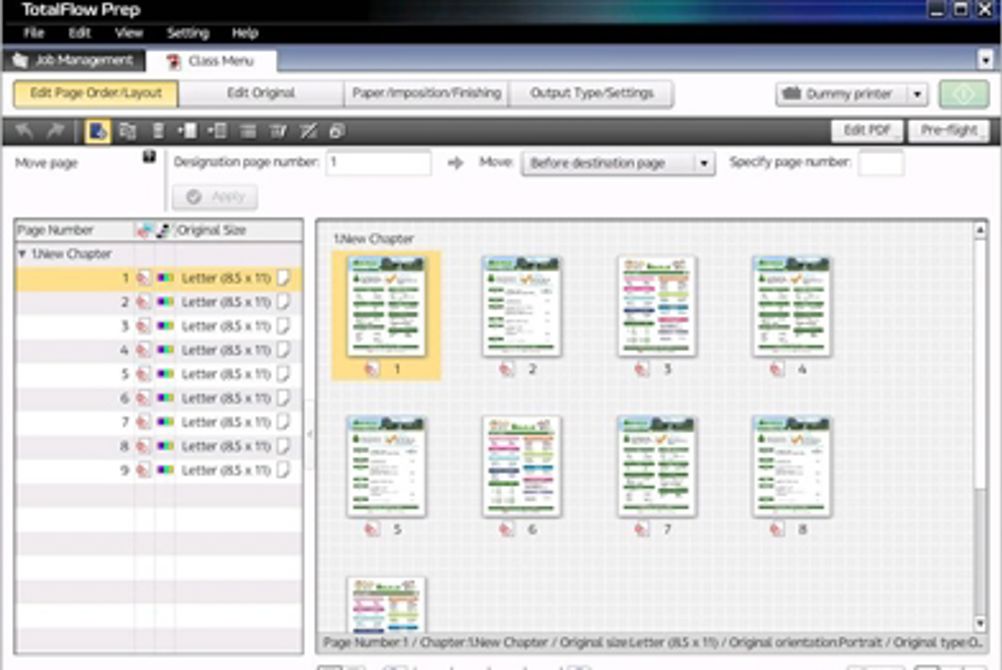Click the Original Size column header
Viewport: 1002px width, 670px height.
238,230
